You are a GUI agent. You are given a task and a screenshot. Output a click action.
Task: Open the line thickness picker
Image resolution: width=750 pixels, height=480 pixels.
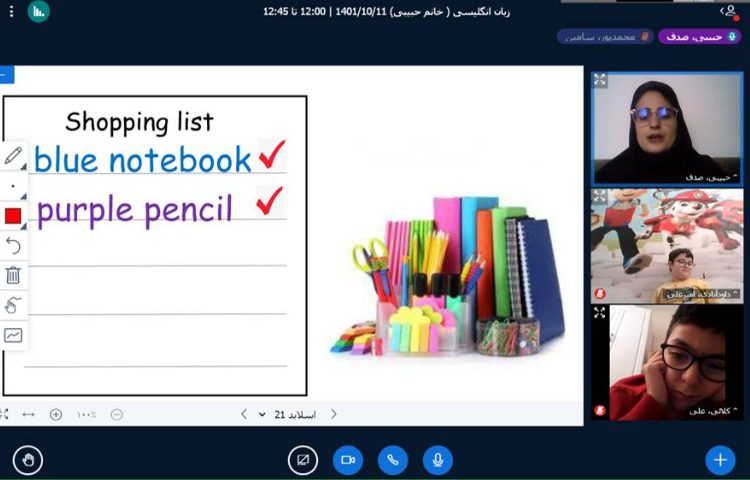(x=13, y=186)
